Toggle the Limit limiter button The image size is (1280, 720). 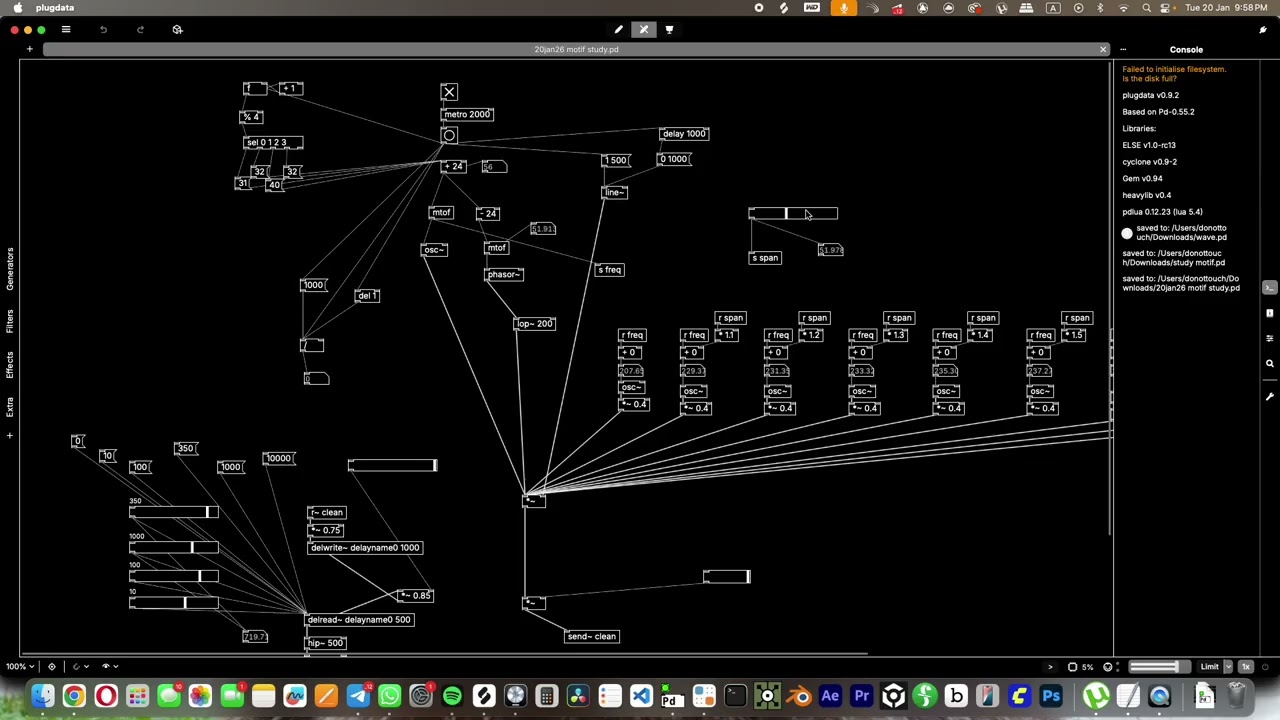[1209, 667]
